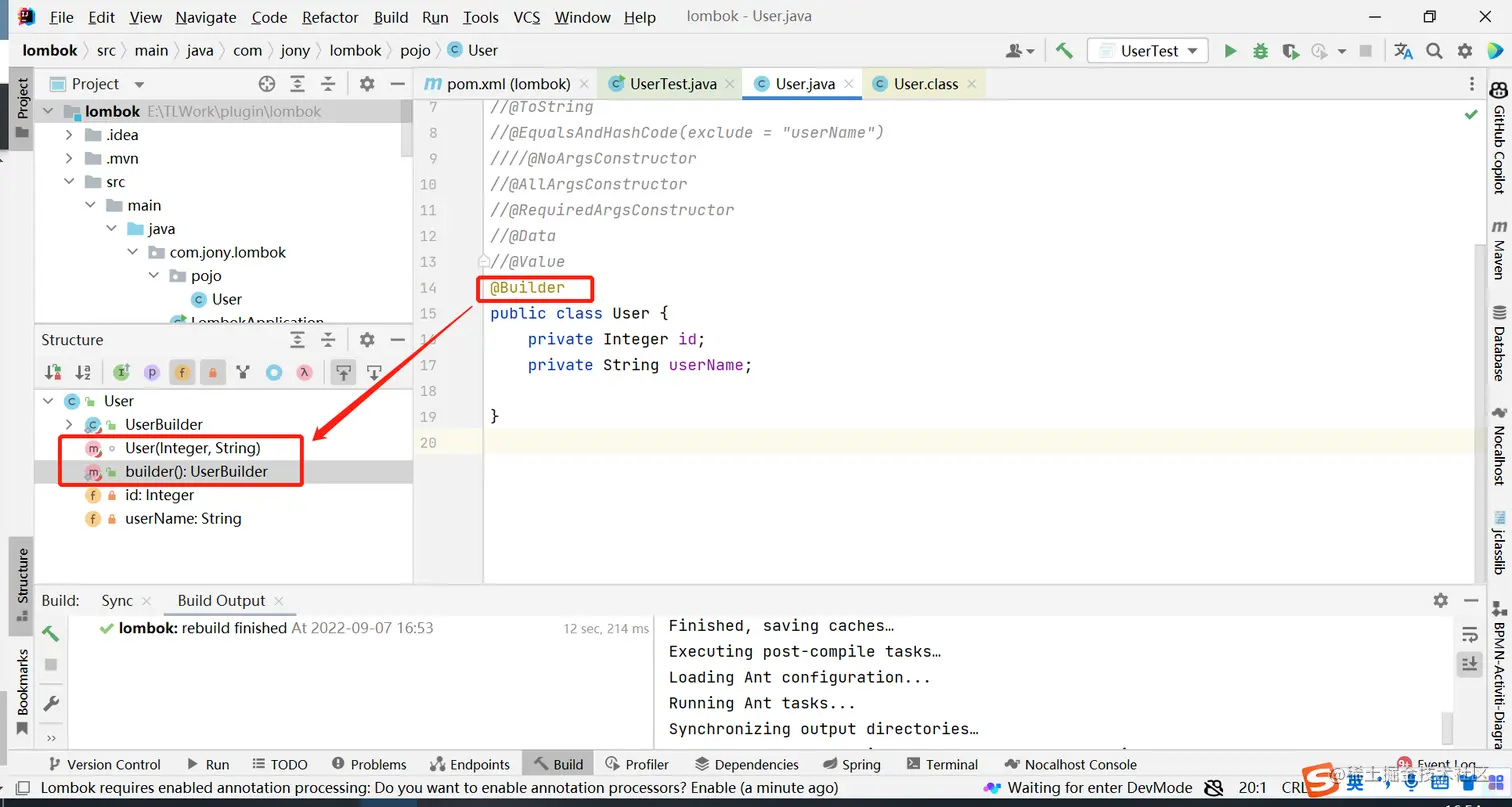Switch to the UserTest.java tab
Image resolution: width=1512 pixels, height=807 pixels.
click(672, 84)
